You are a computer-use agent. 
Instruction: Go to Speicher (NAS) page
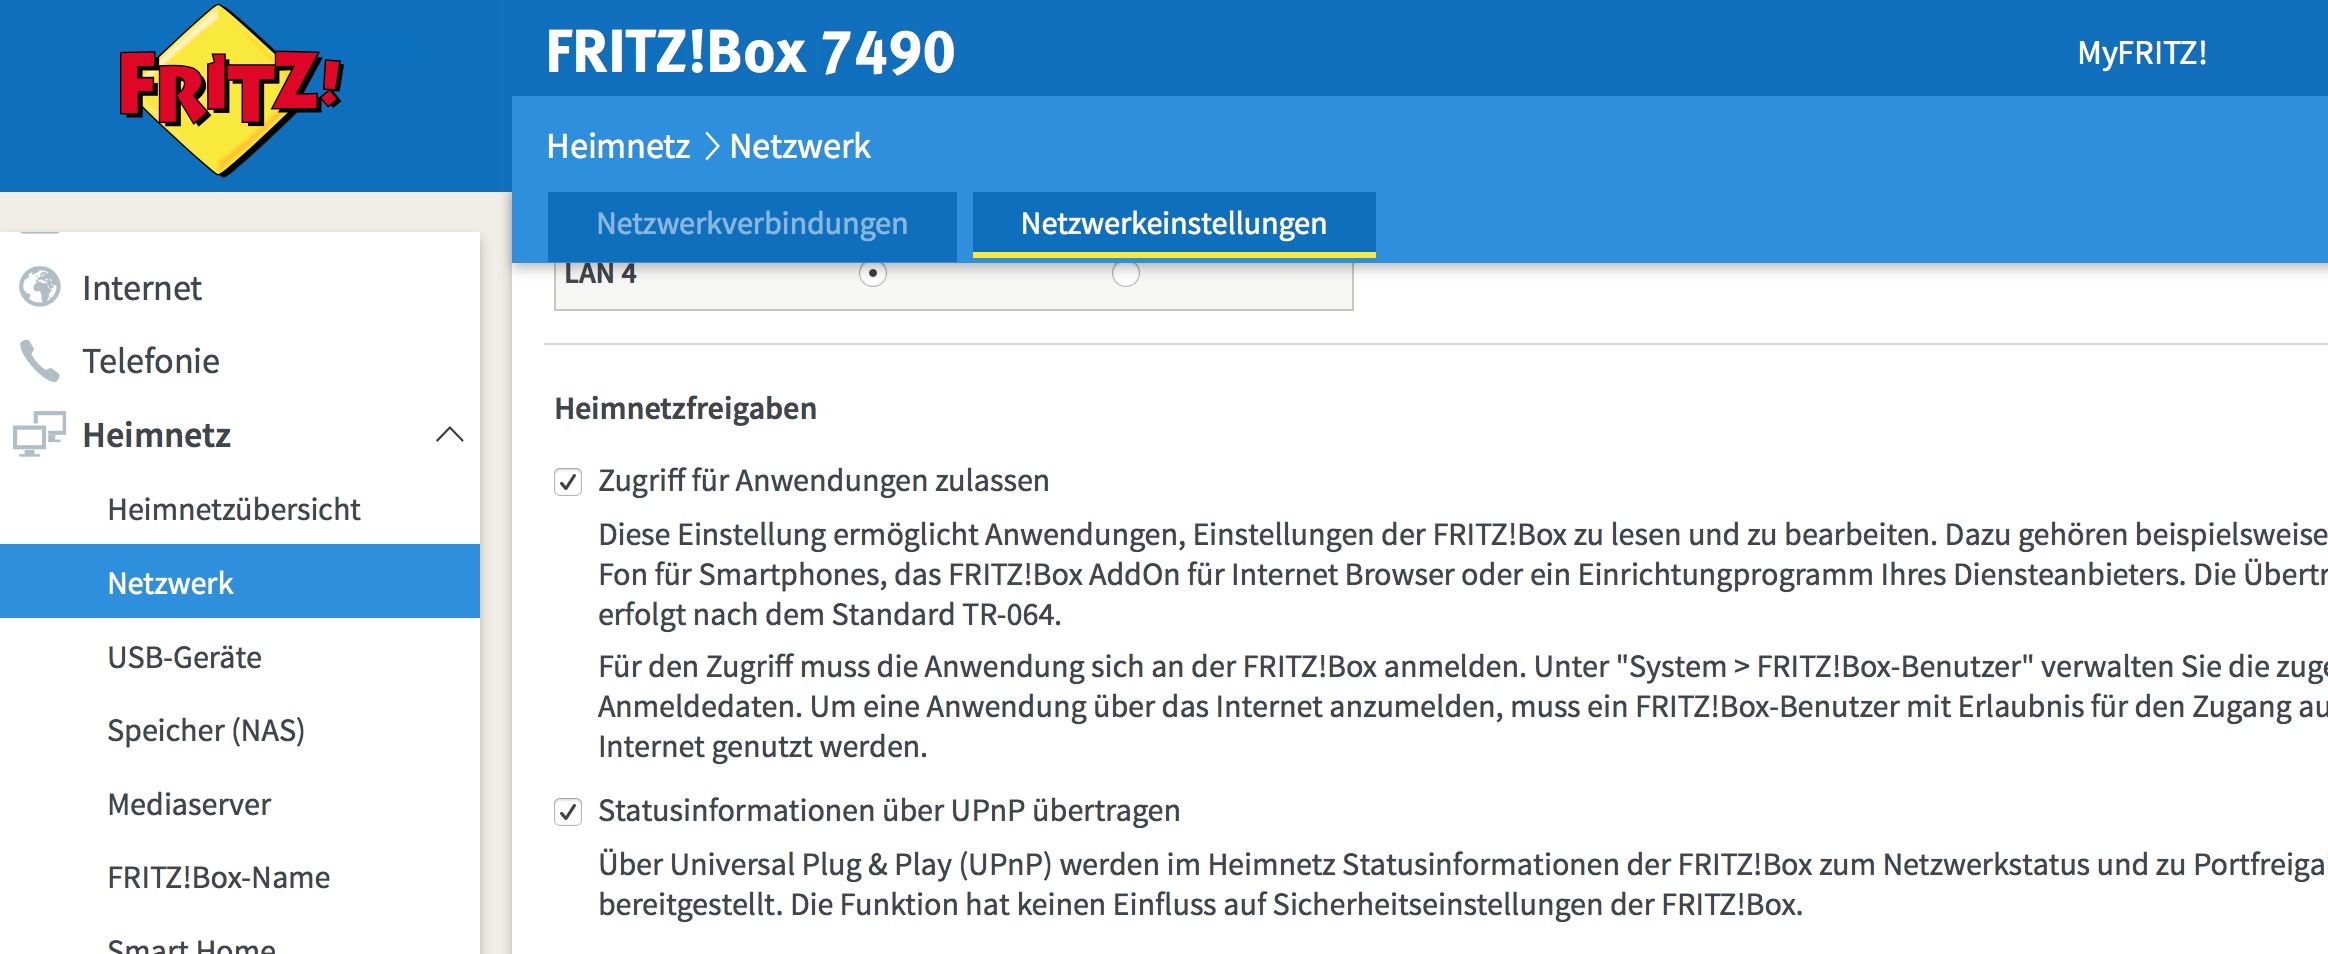pos(206,731)
